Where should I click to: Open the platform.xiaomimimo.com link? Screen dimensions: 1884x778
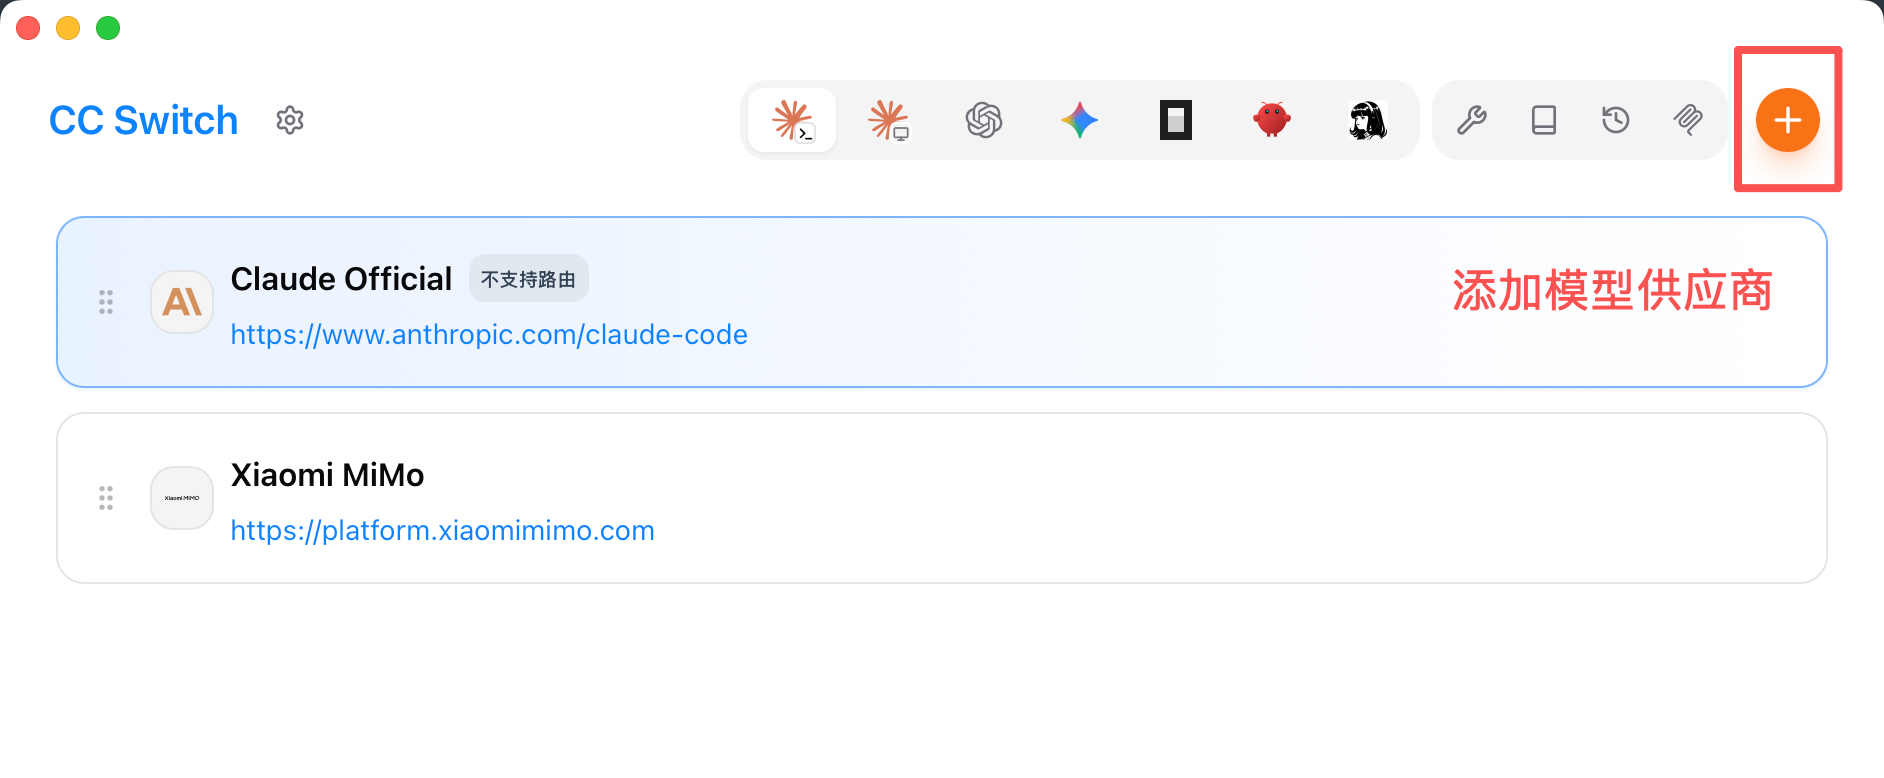442,530
